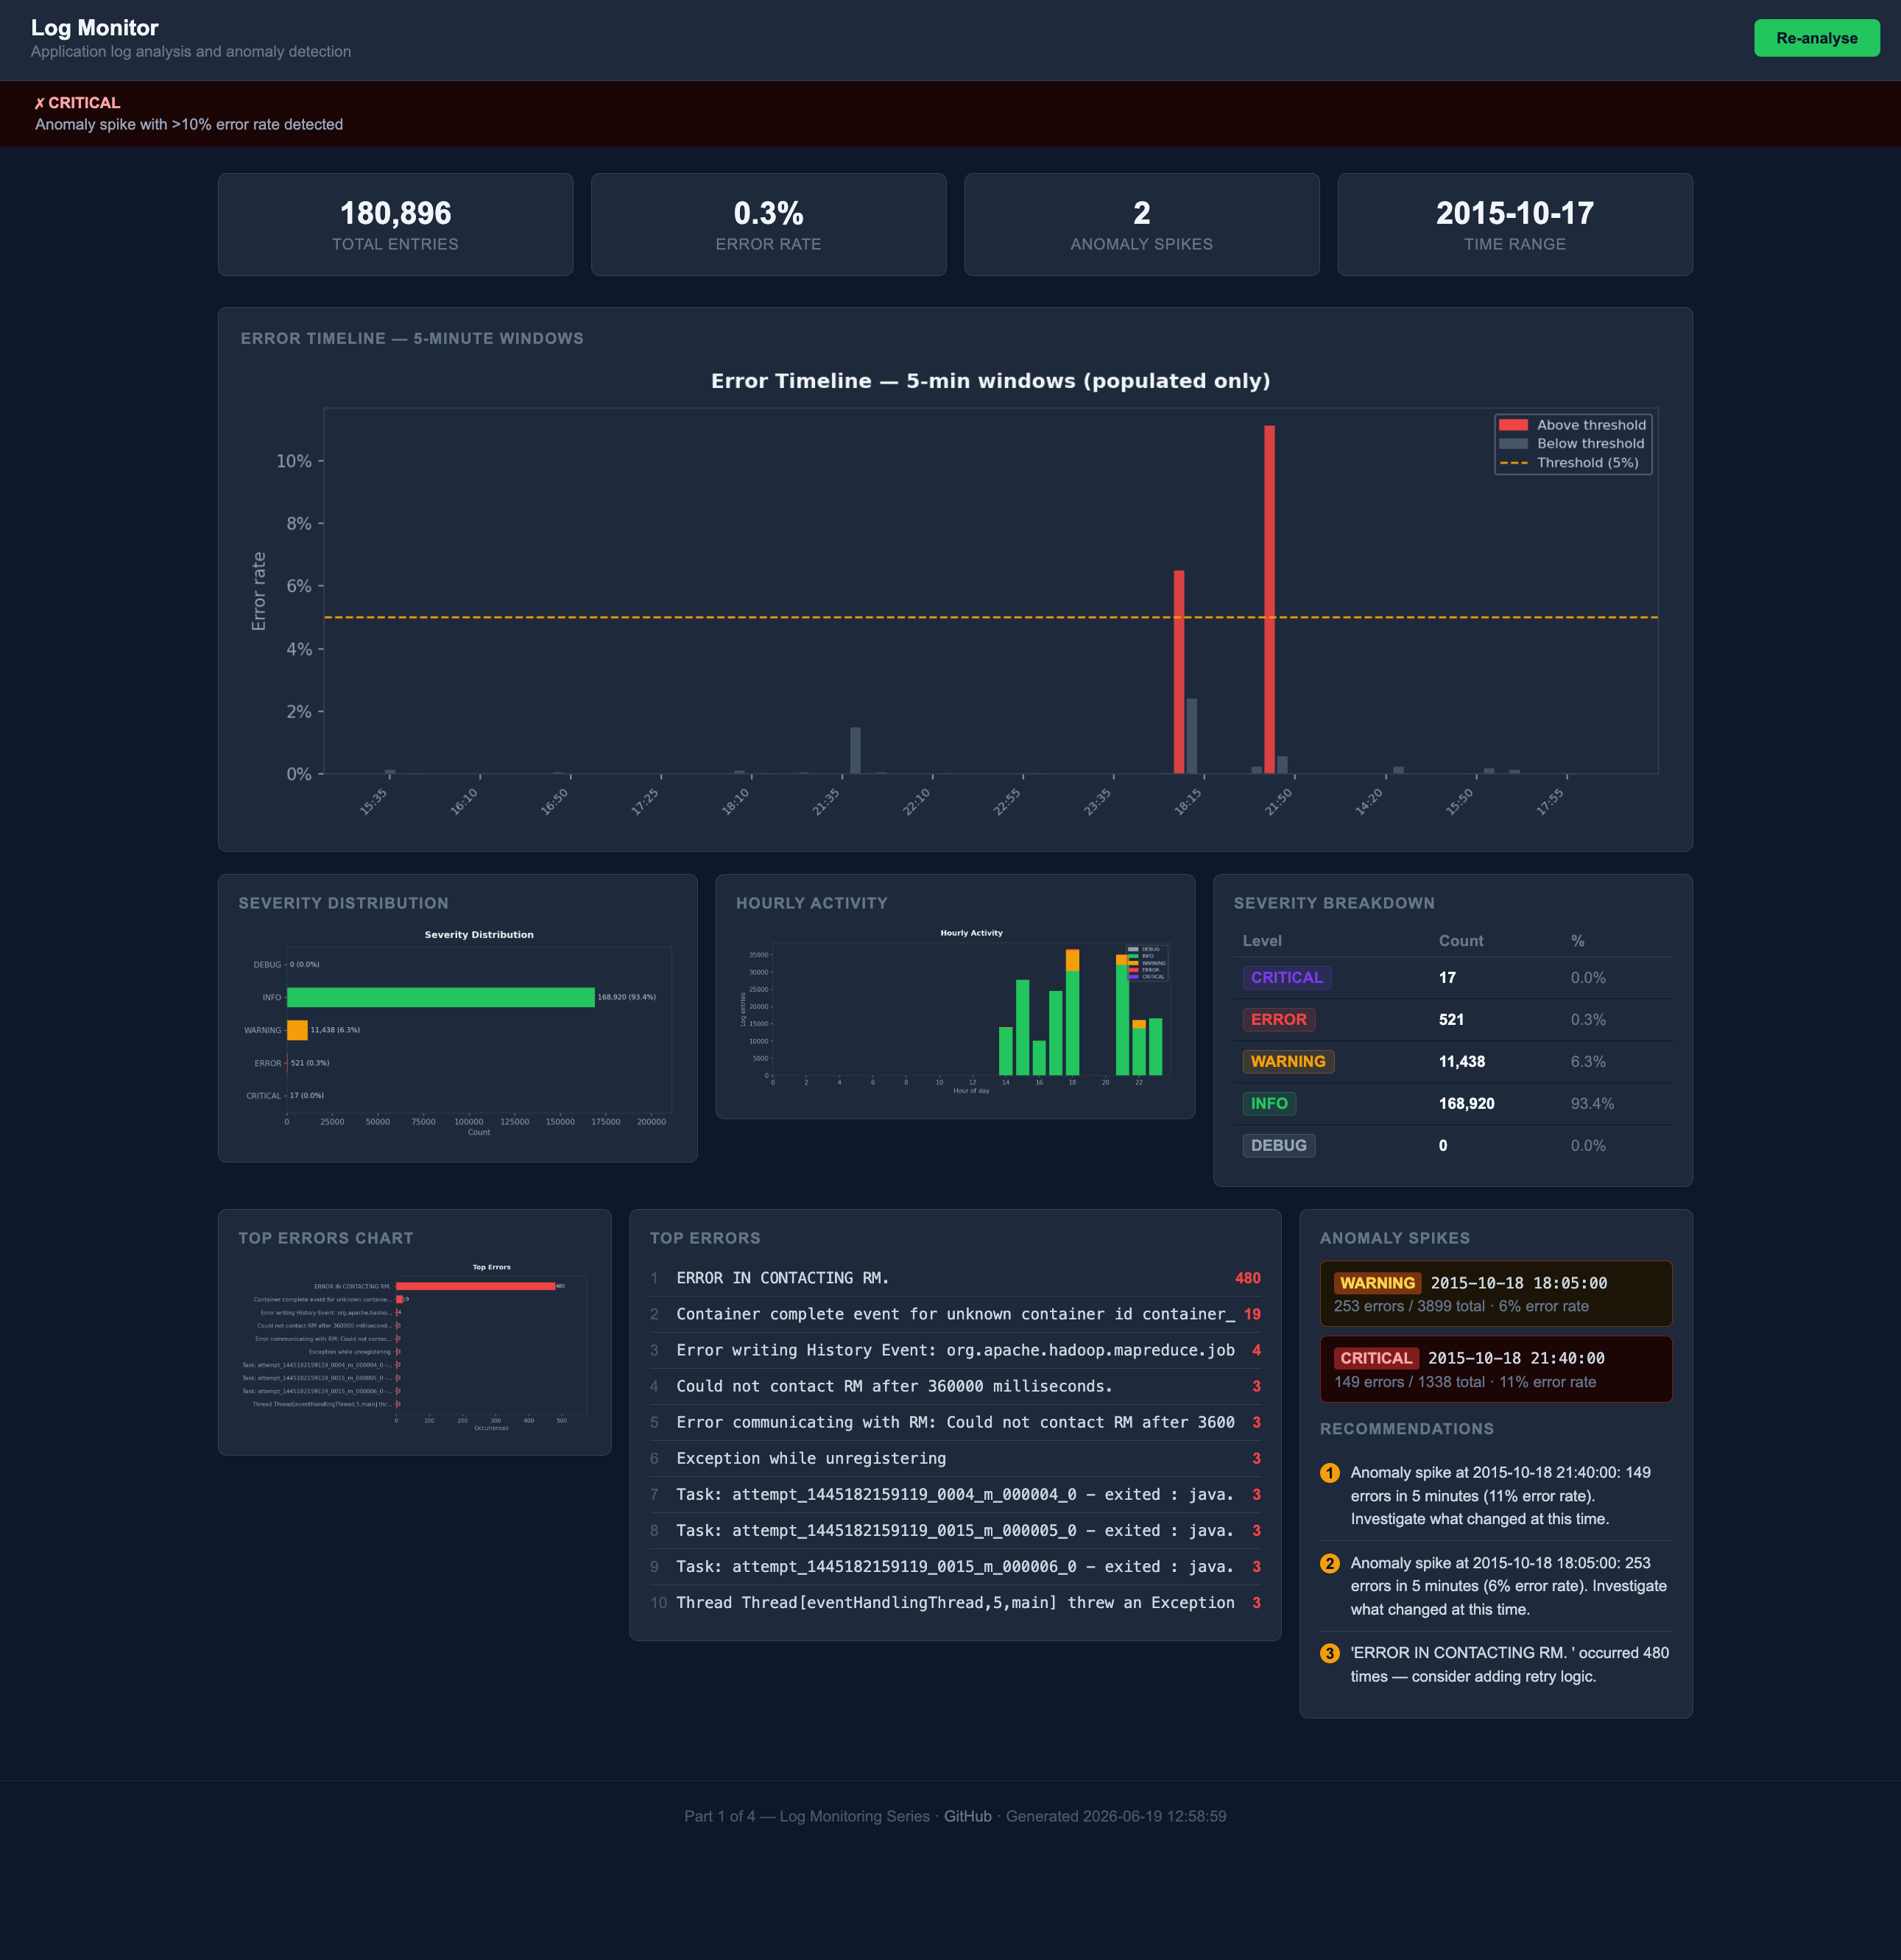Click the critical alert cross icon
The image size is (1901, 1960).
click(x=39, y=103)
